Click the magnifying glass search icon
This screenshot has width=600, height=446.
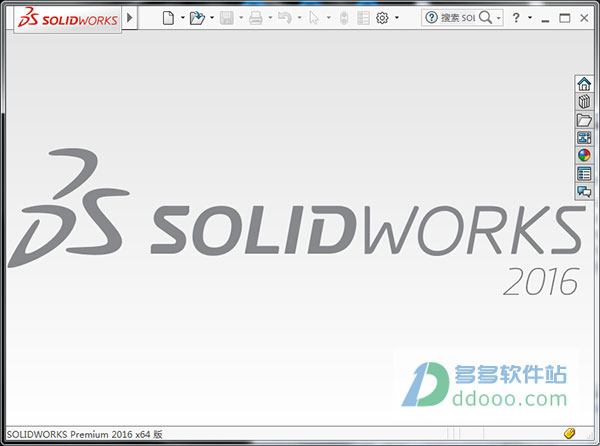tap(486, 17)
